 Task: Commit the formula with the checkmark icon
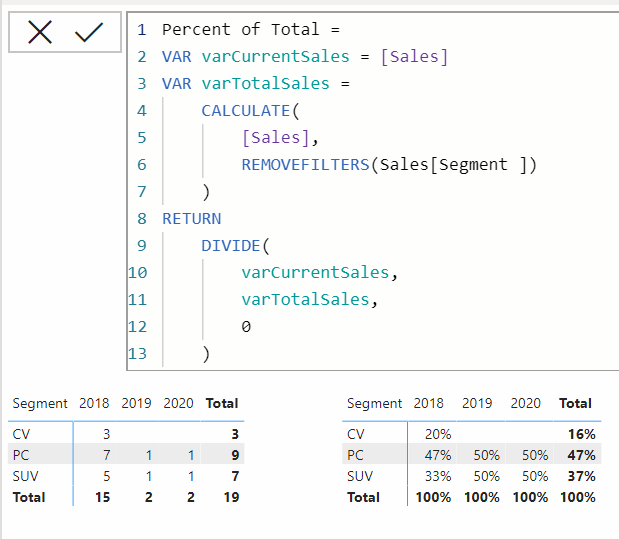point(89,32)
